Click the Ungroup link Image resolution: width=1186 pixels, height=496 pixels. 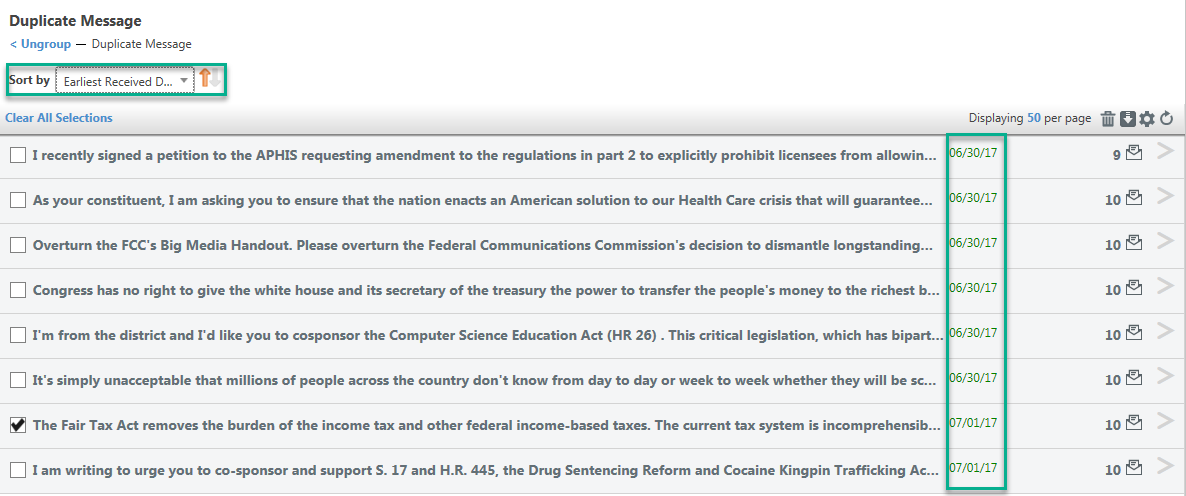click(41, 44)
